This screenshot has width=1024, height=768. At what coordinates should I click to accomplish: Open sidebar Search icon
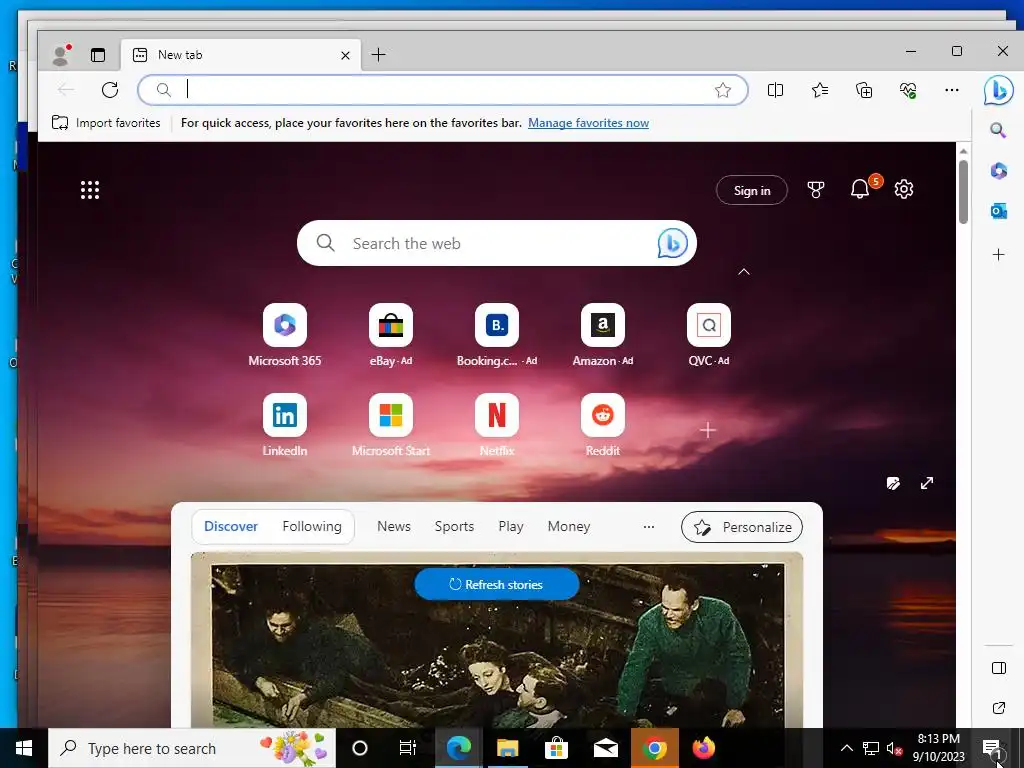tap(998, 130)
